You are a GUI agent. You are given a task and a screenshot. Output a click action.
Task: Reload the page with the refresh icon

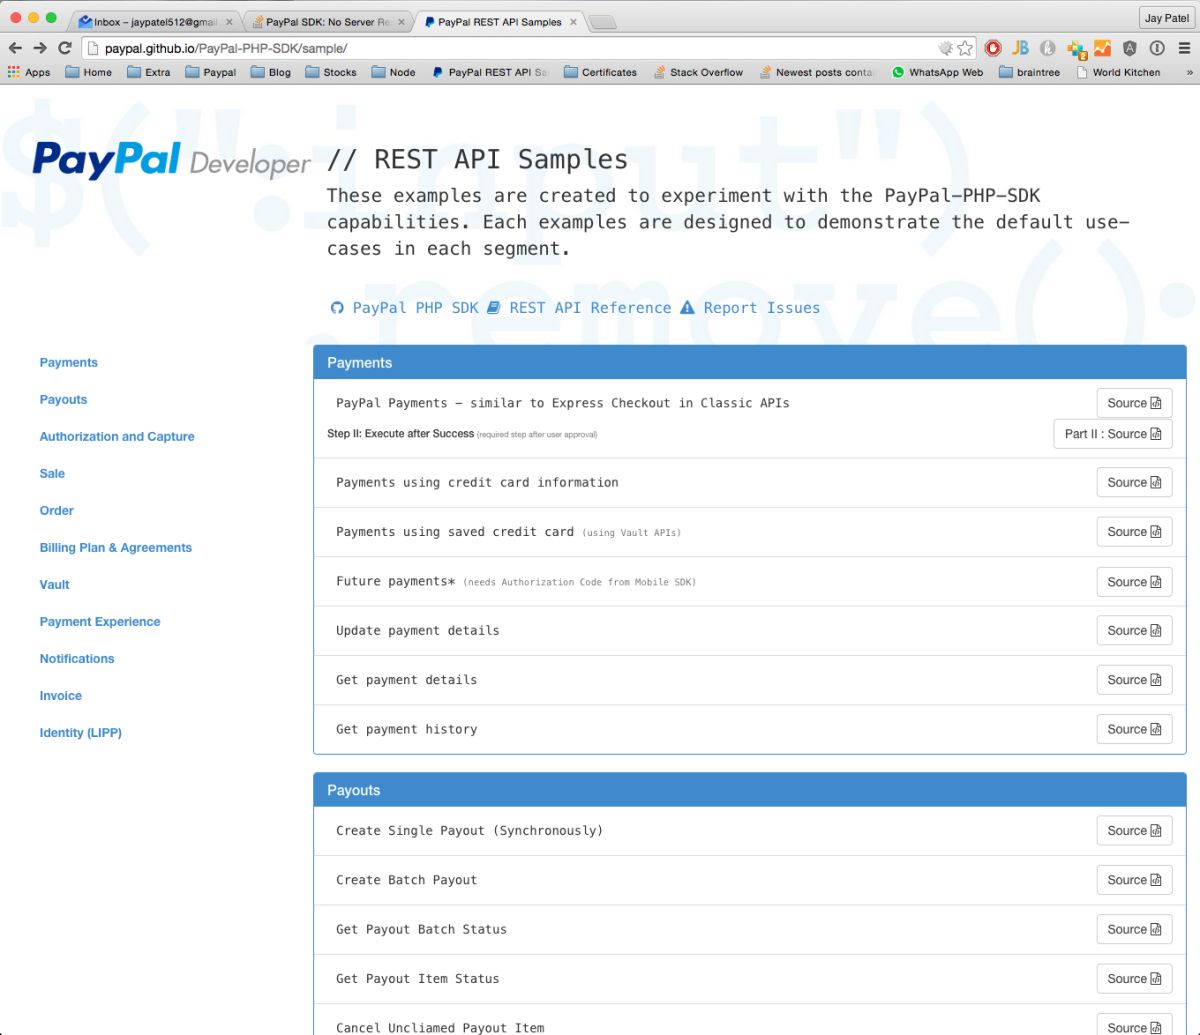(65, 48)
